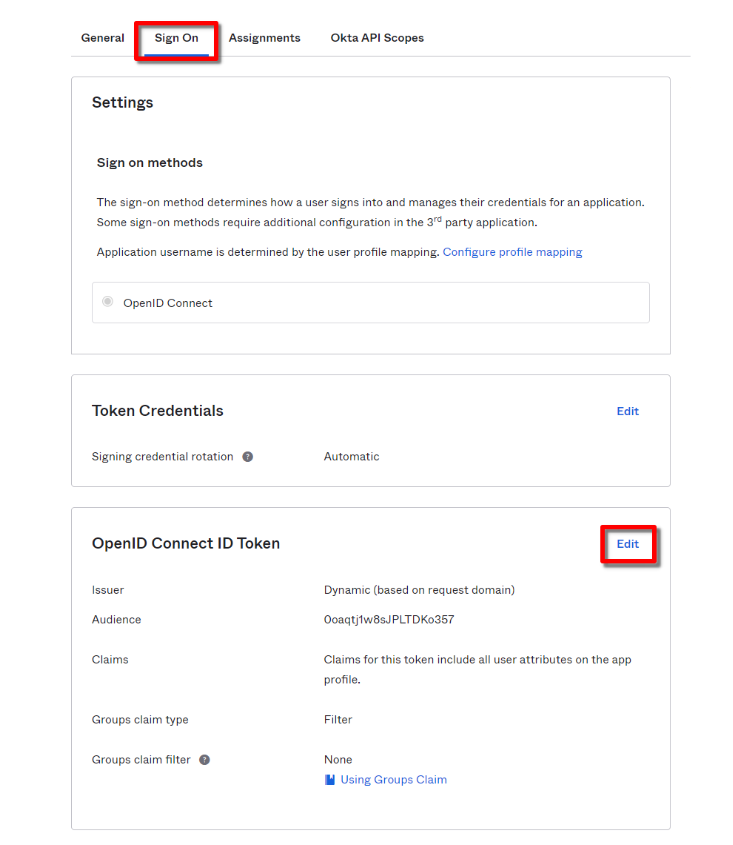Select the OpenID Connect radio button

point(108,302)
